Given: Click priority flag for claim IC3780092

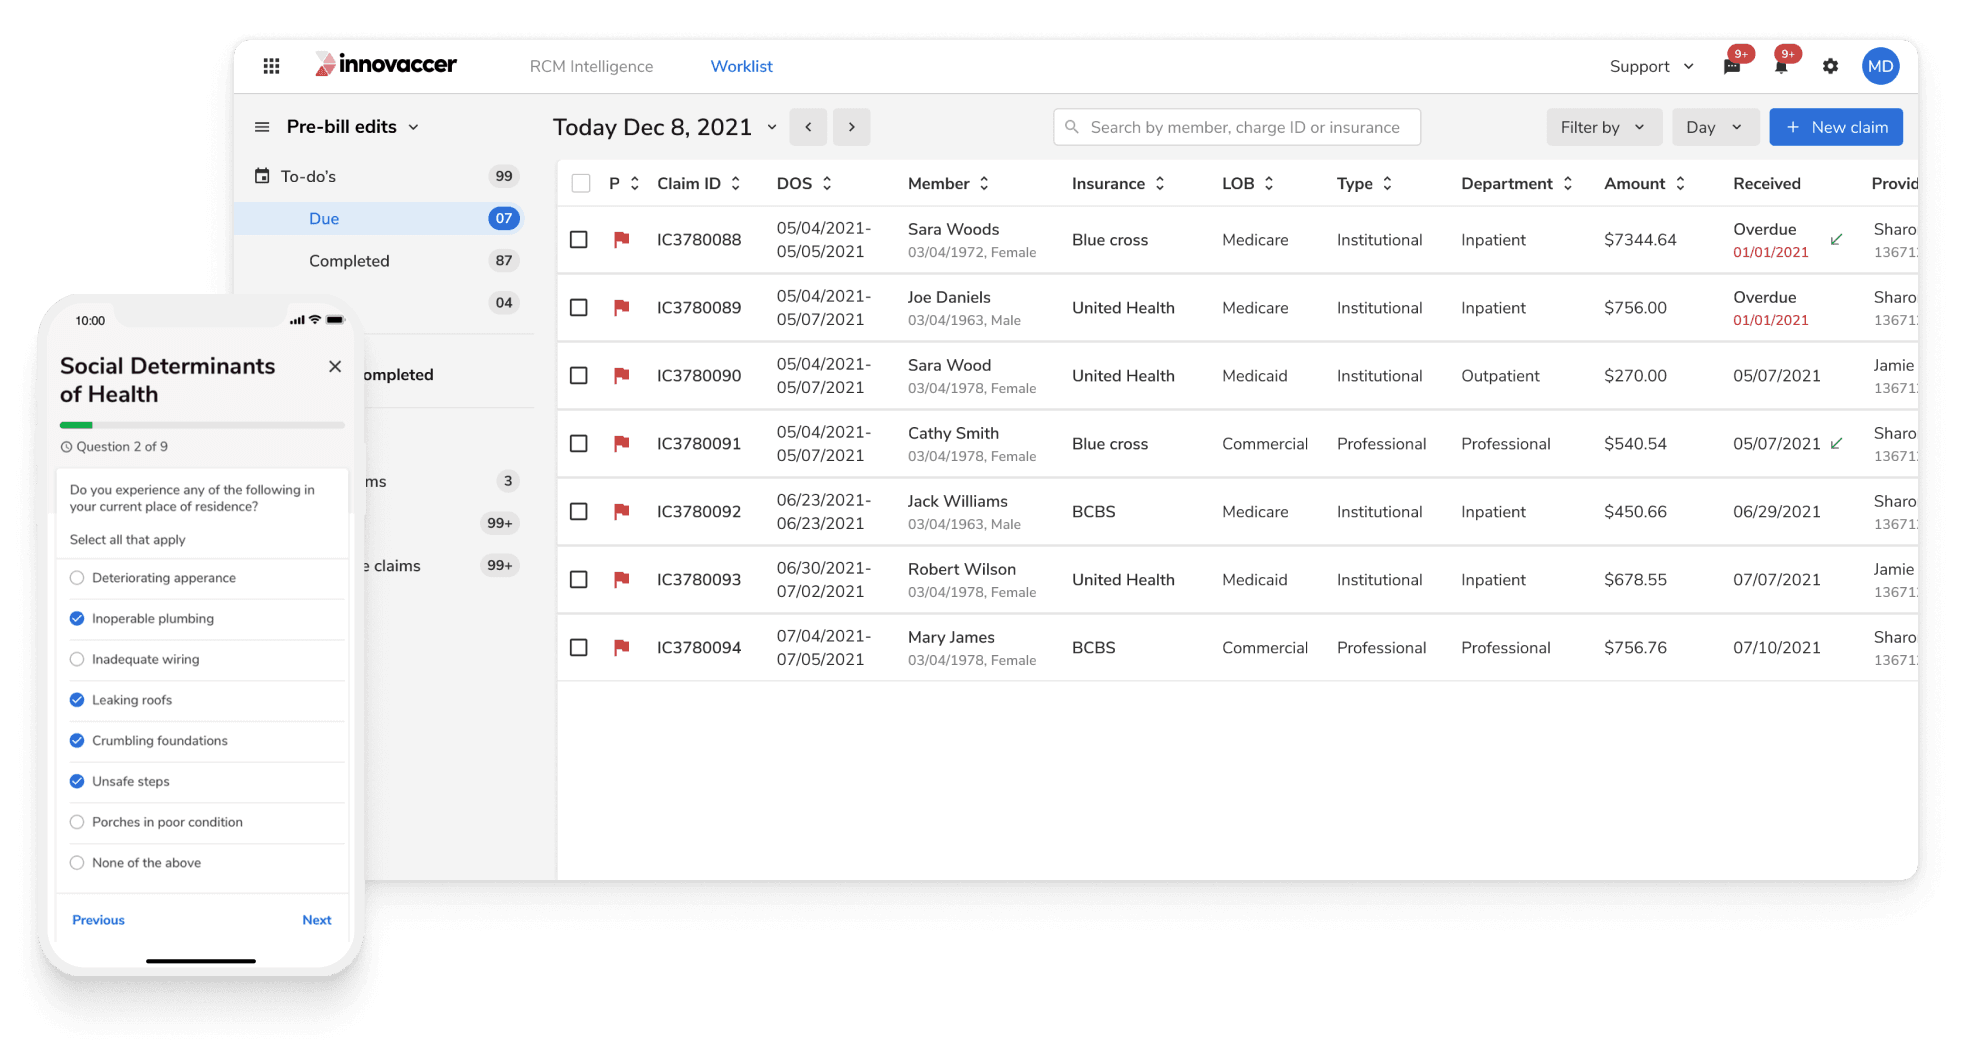Looking at the screenshot, I should point(621,511).
